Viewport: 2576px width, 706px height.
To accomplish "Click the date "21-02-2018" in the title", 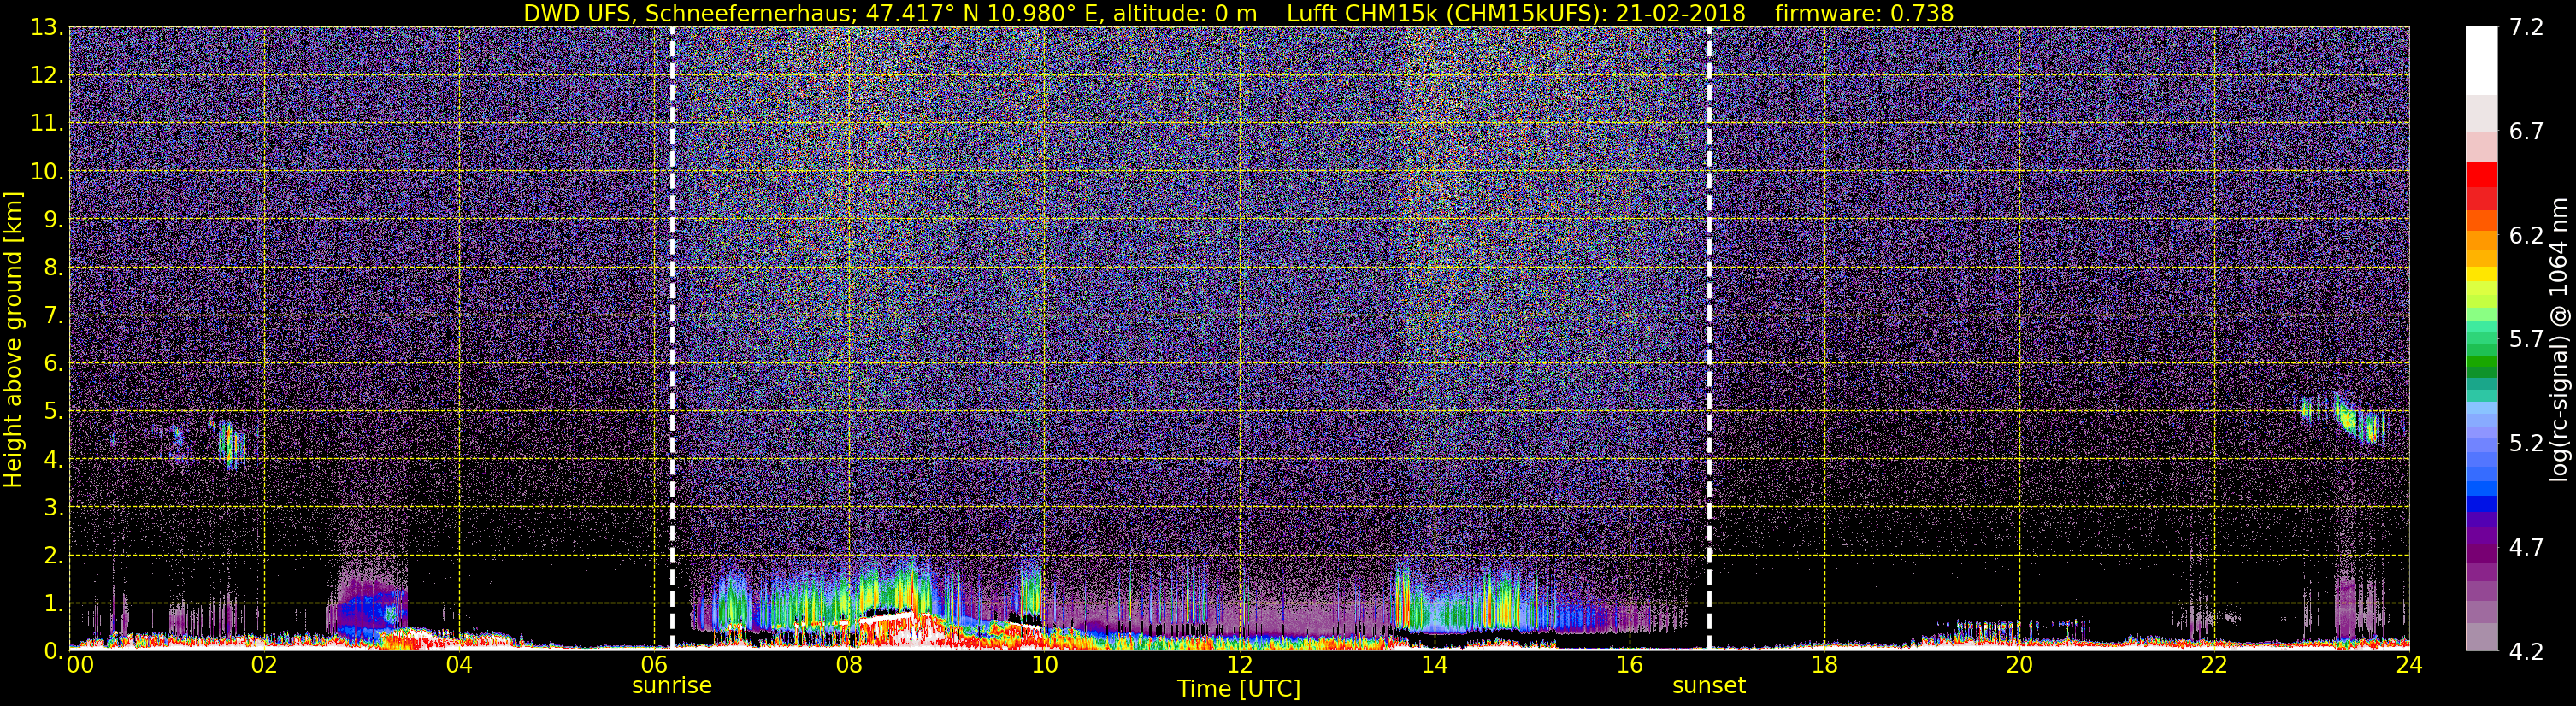I will [x=1681, y=13].
